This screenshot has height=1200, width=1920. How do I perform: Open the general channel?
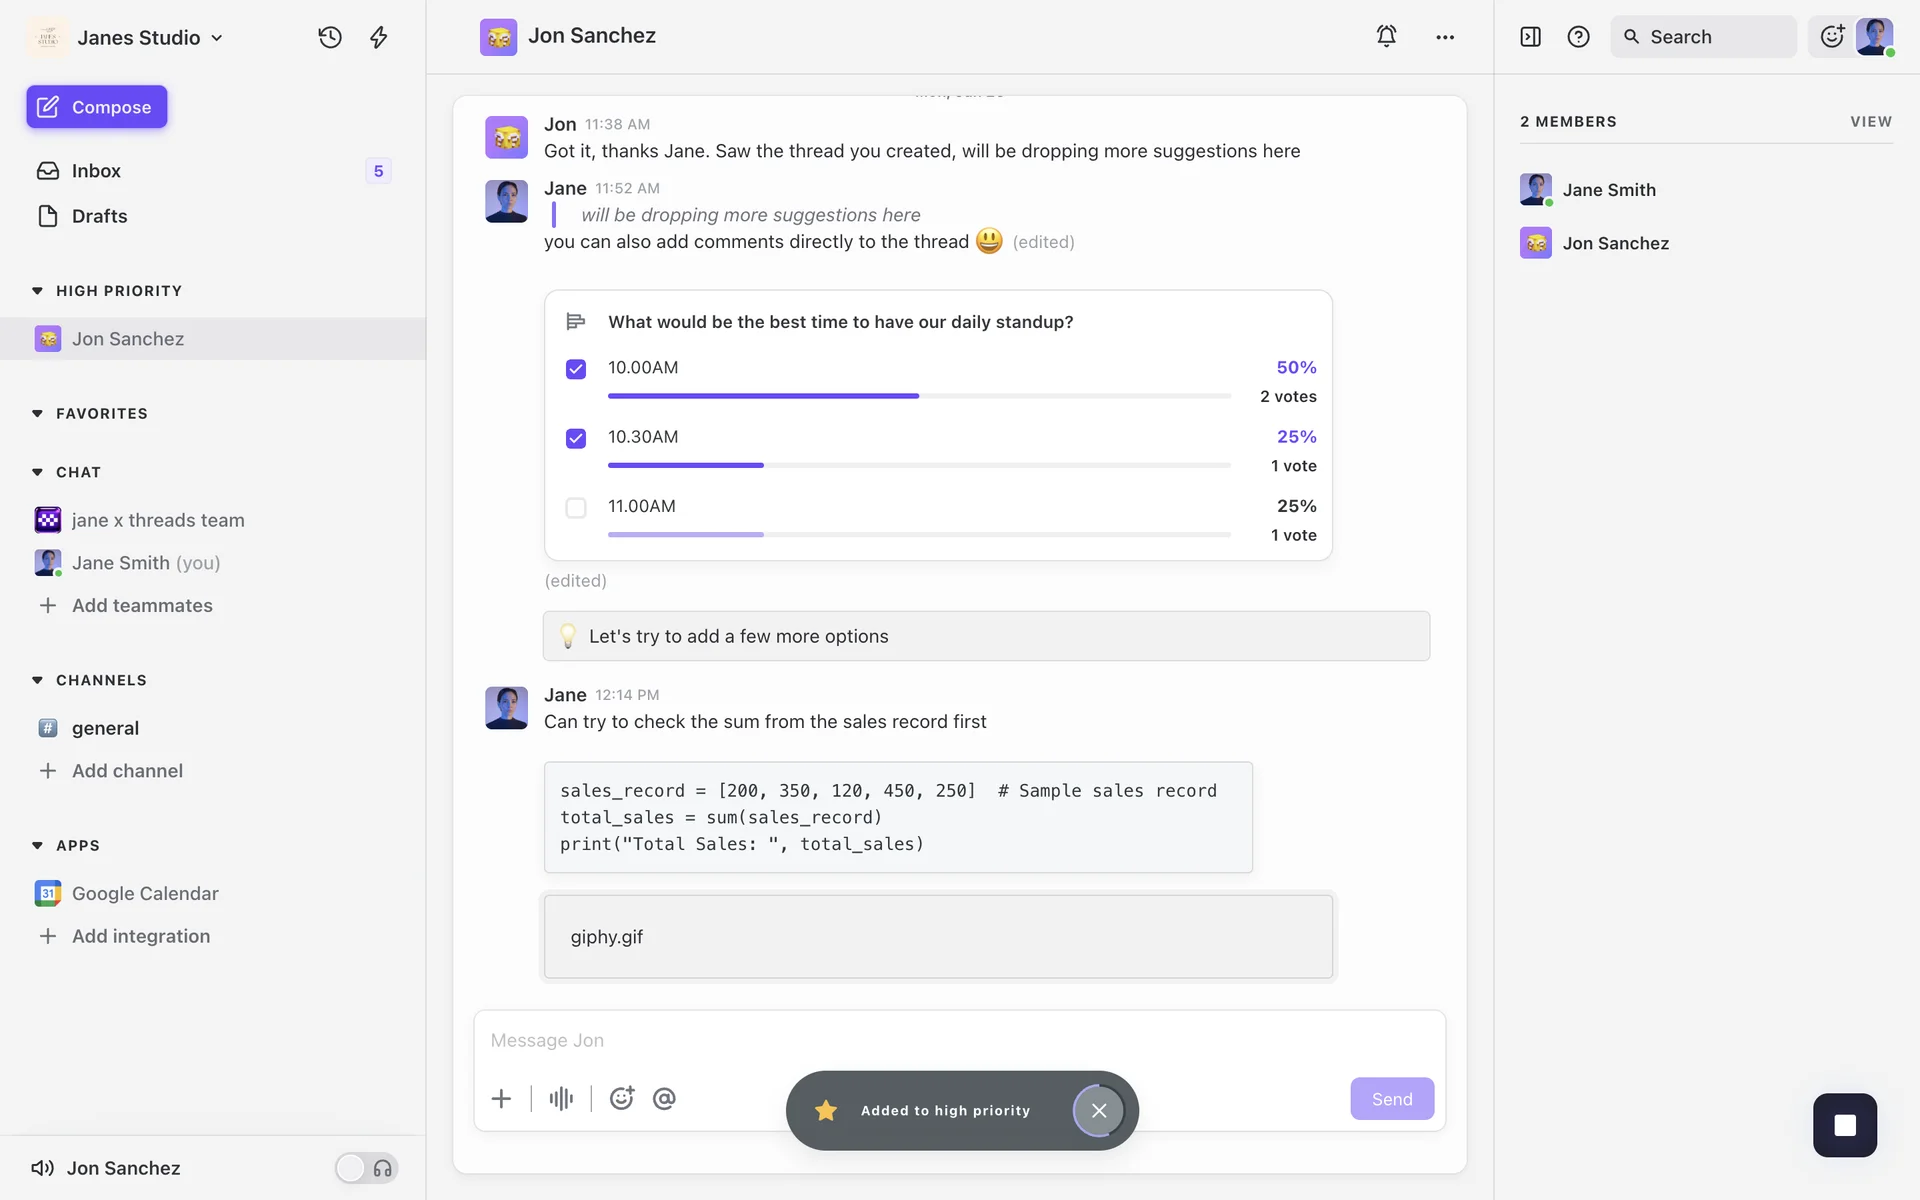105,728
